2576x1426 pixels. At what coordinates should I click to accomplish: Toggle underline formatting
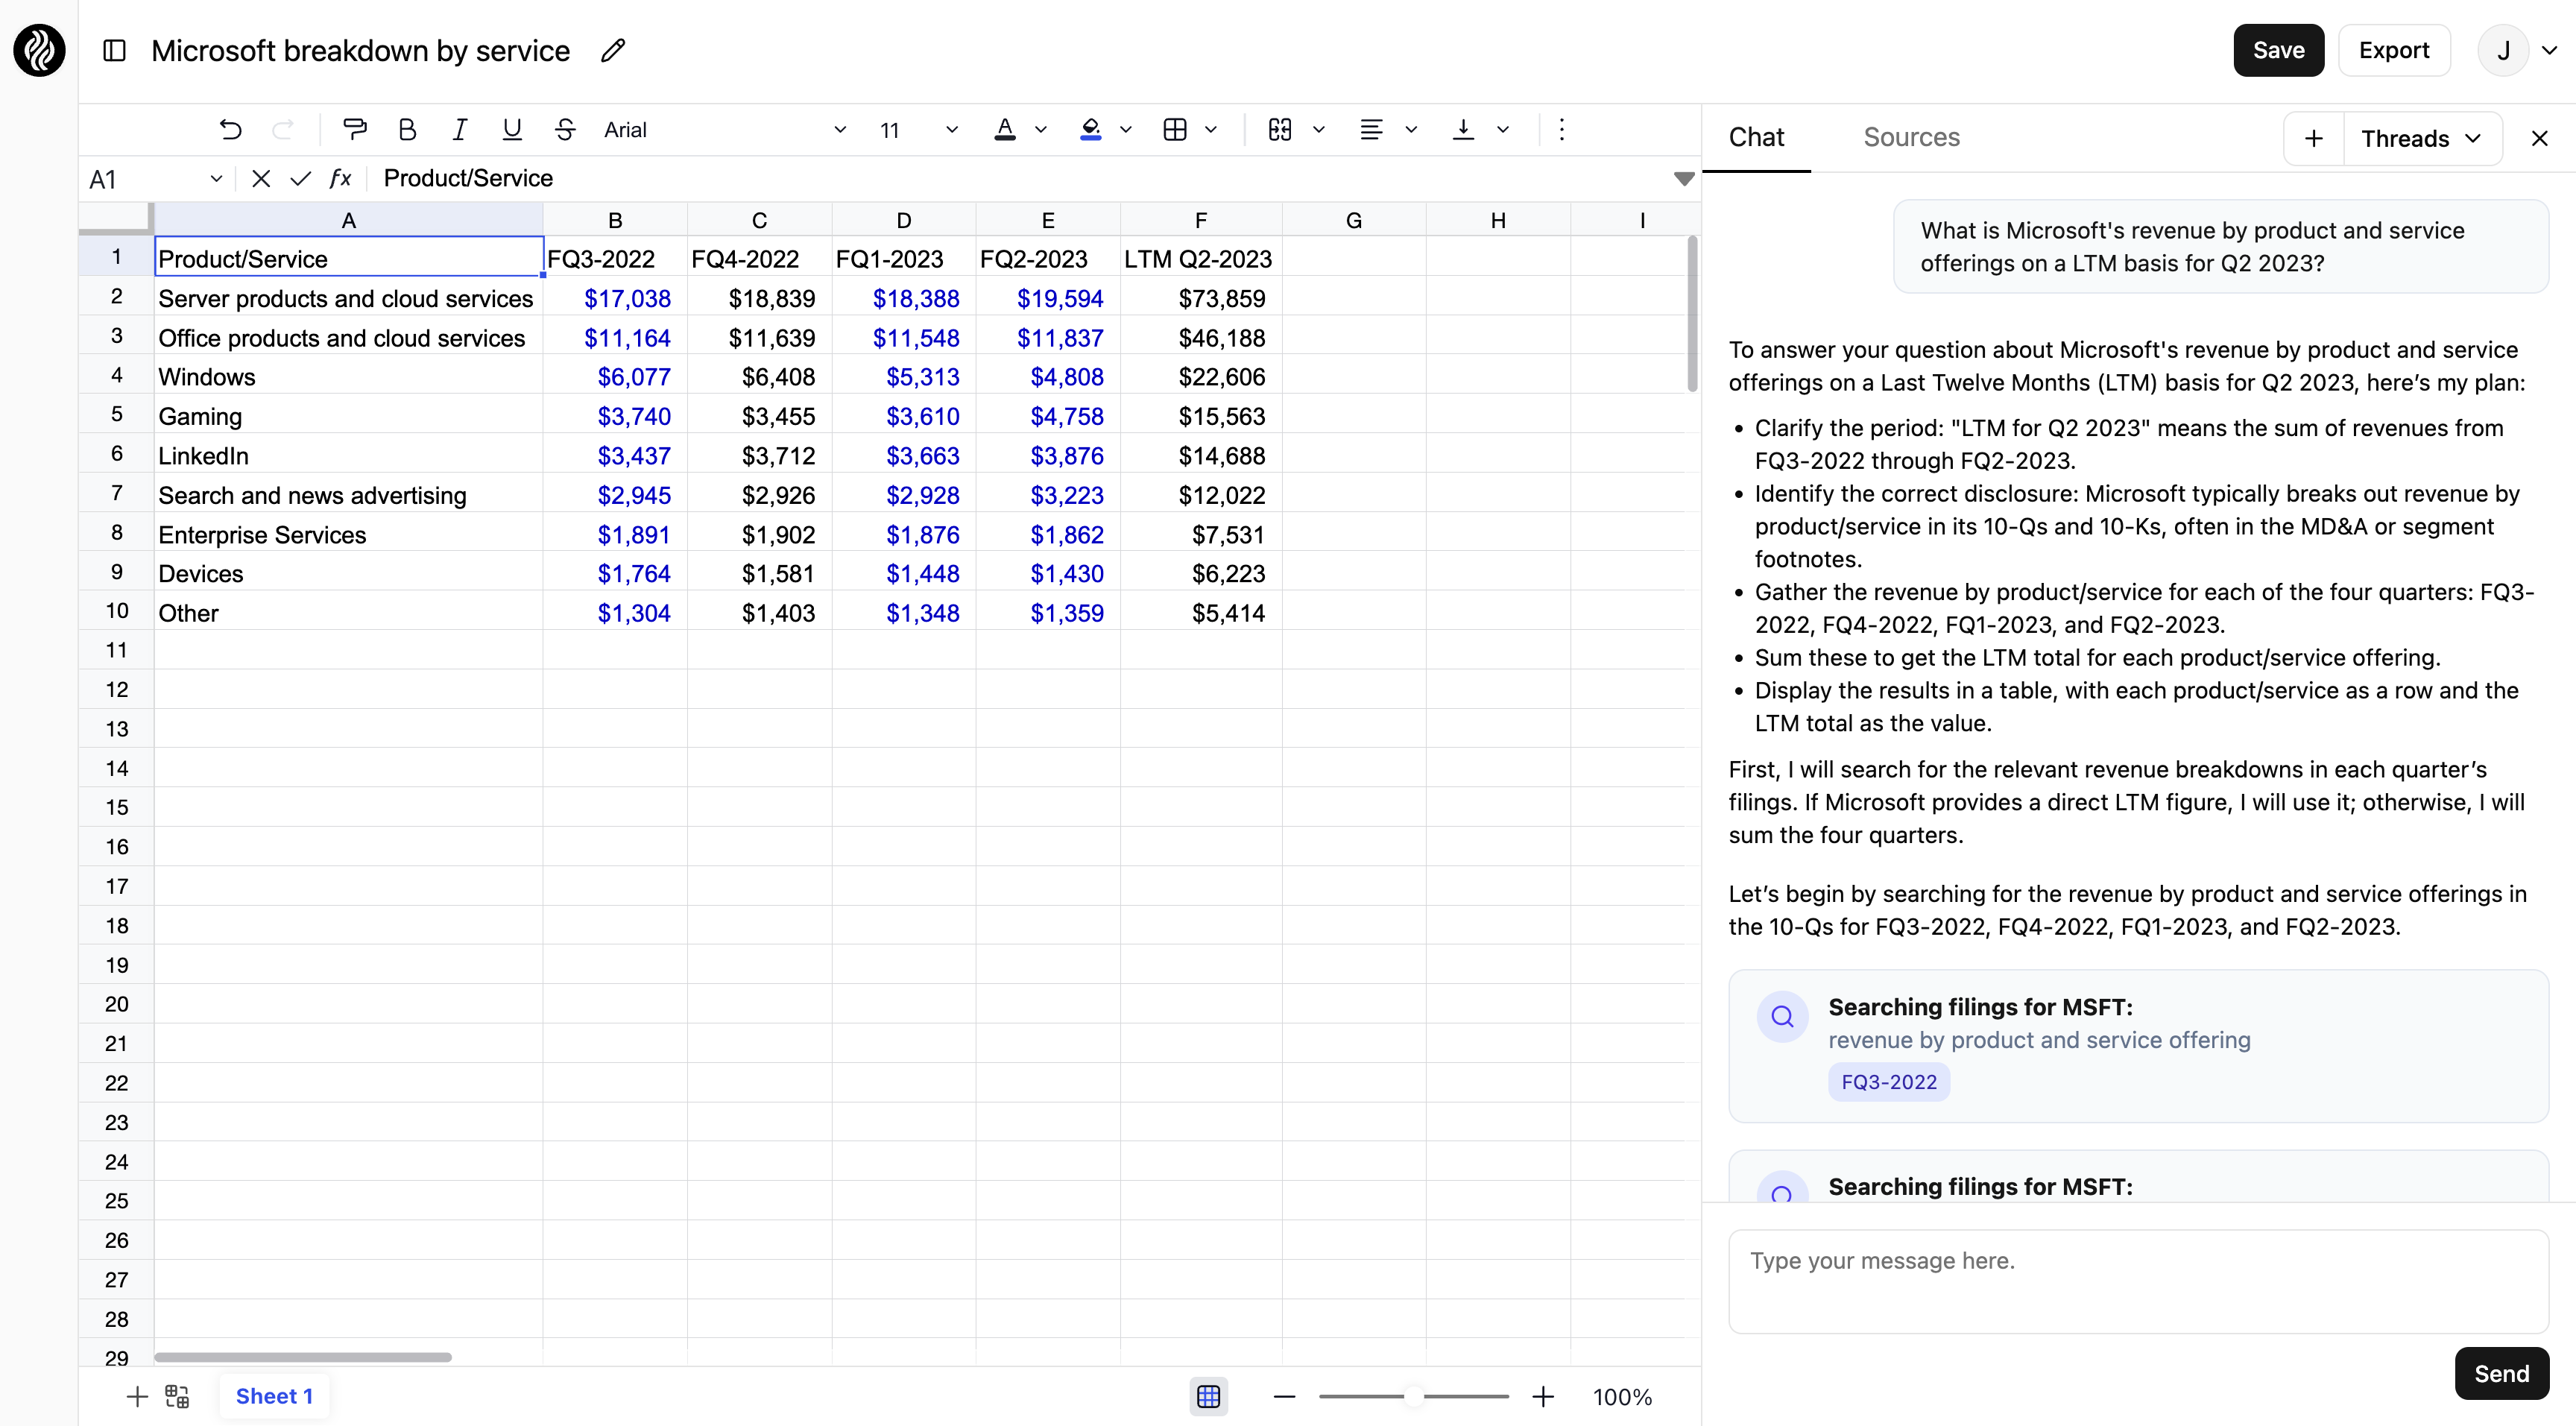(512, 129)
